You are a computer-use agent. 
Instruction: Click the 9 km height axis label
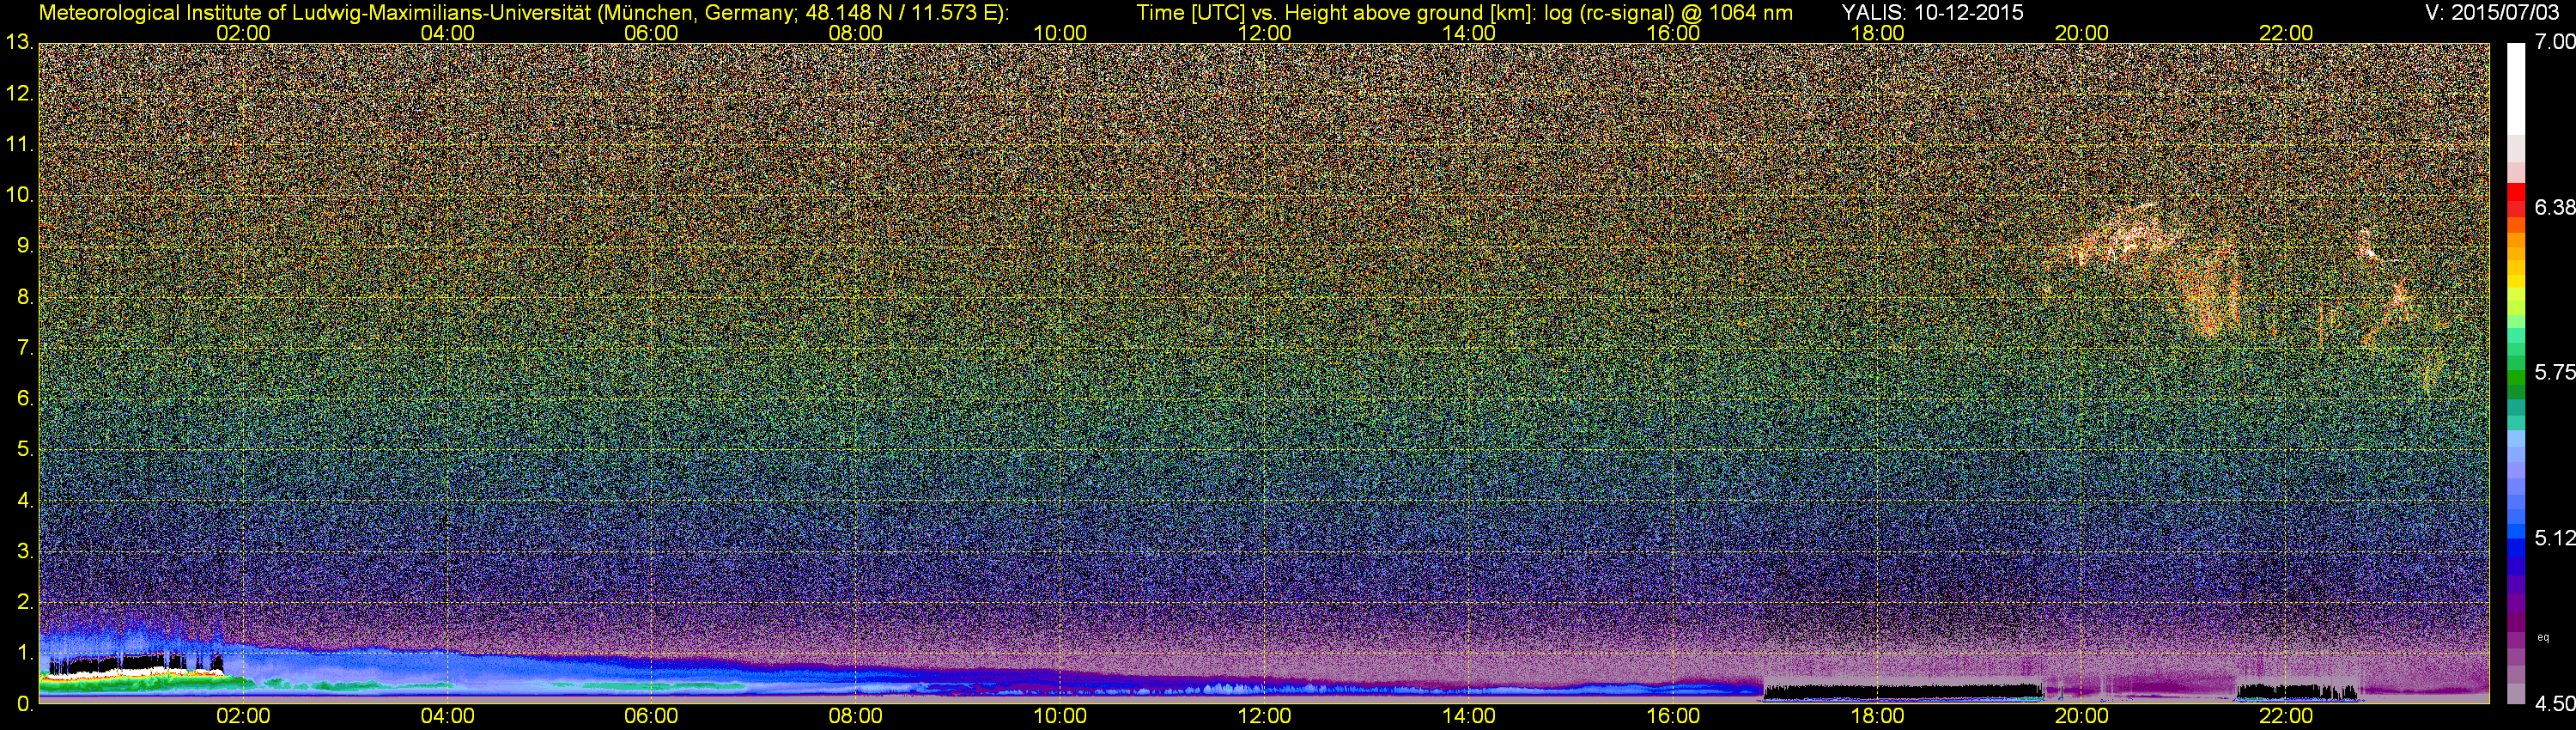pyautogui.click(x=25, y=246)
